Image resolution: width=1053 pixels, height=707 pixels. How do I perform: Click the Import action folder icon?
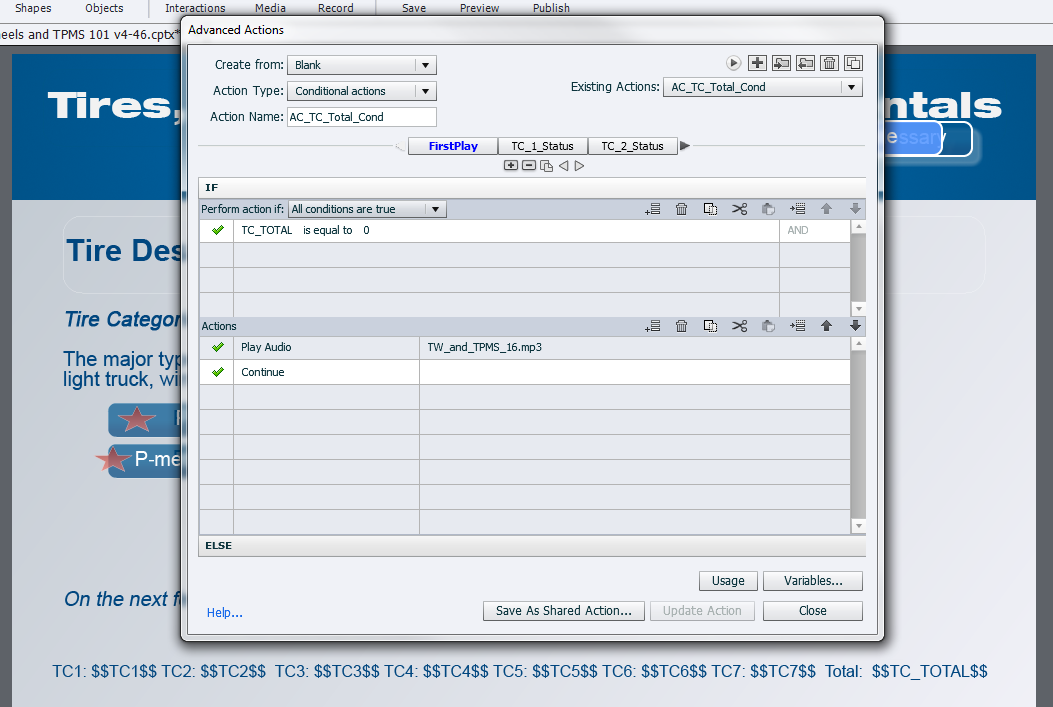tap(781, 63)
